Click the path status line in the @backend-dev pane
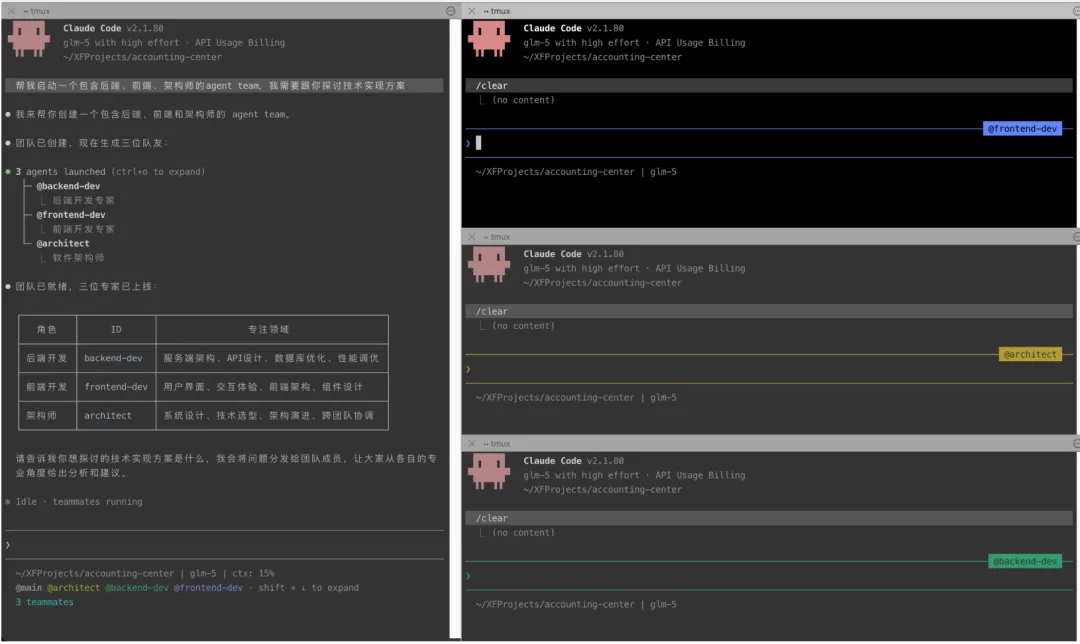 576,604
